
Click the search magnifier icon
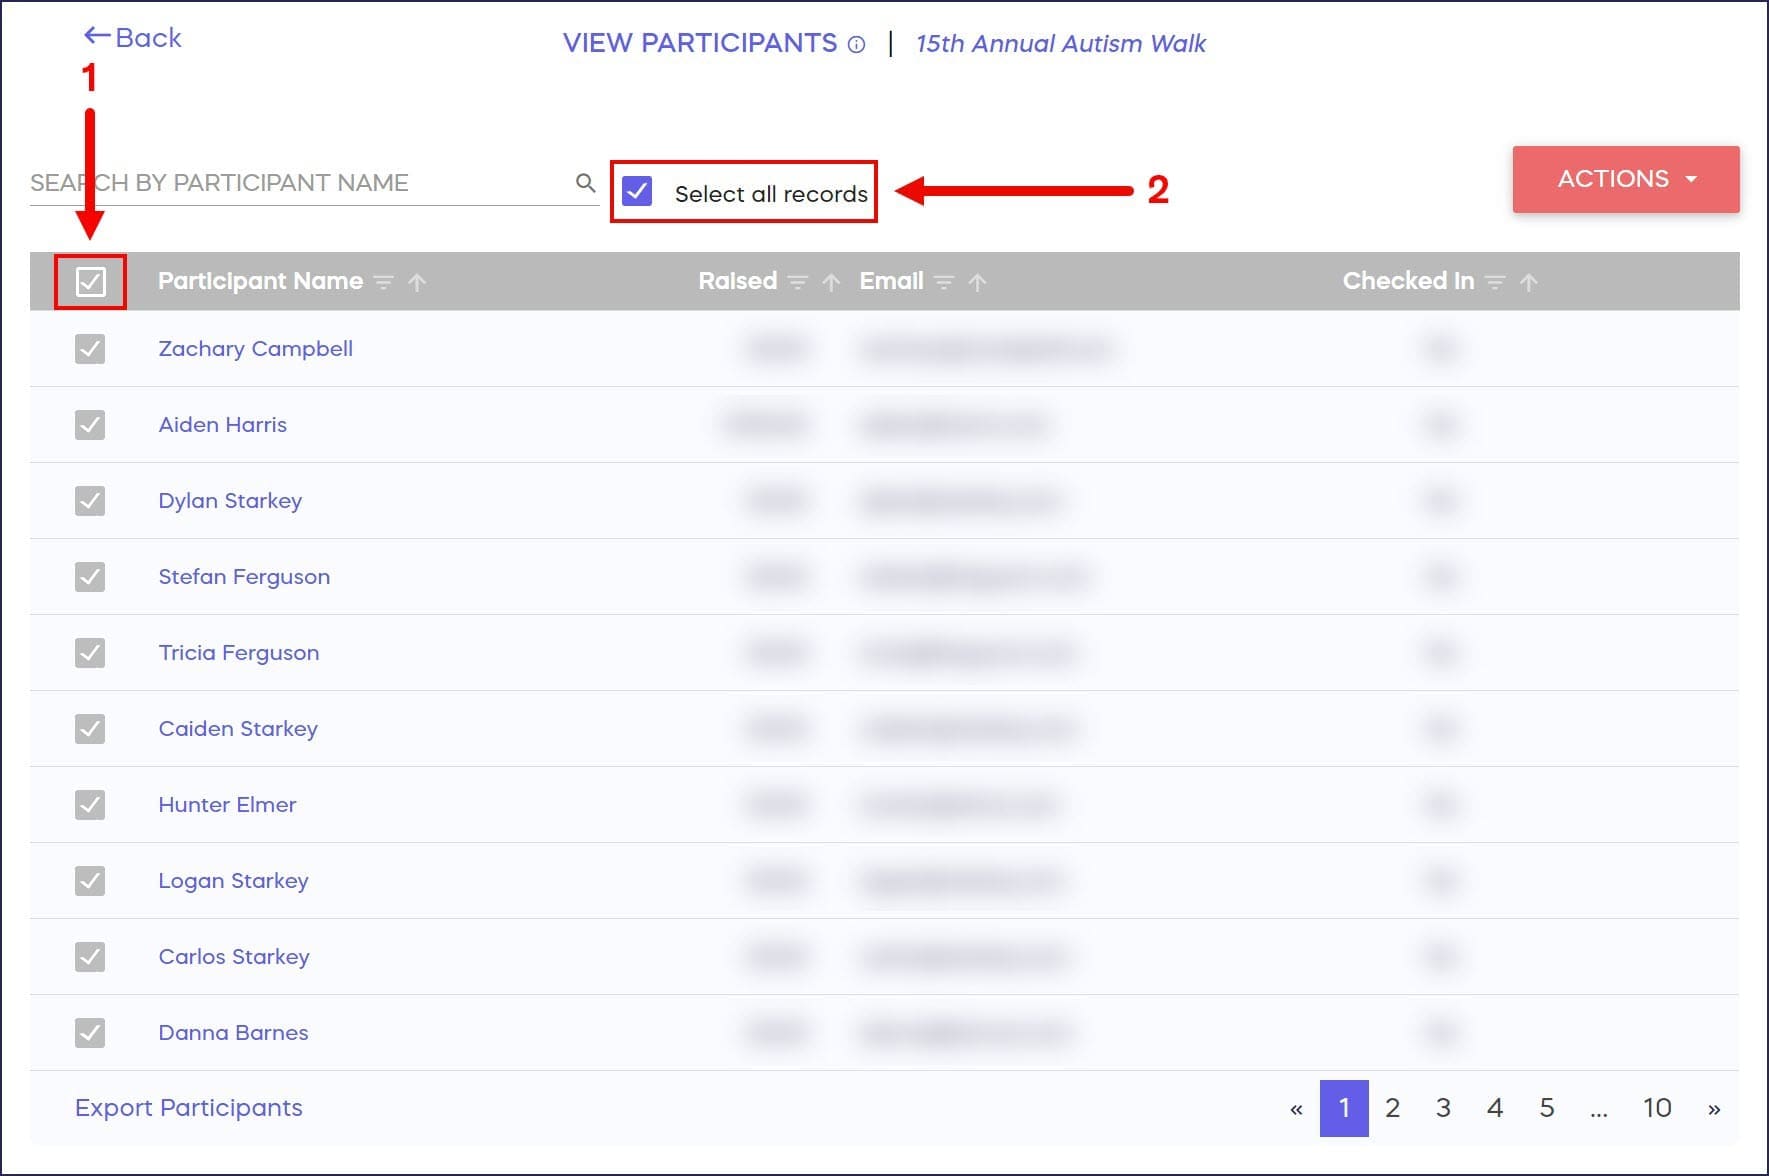pyautogui.click(x=585, y=182)
